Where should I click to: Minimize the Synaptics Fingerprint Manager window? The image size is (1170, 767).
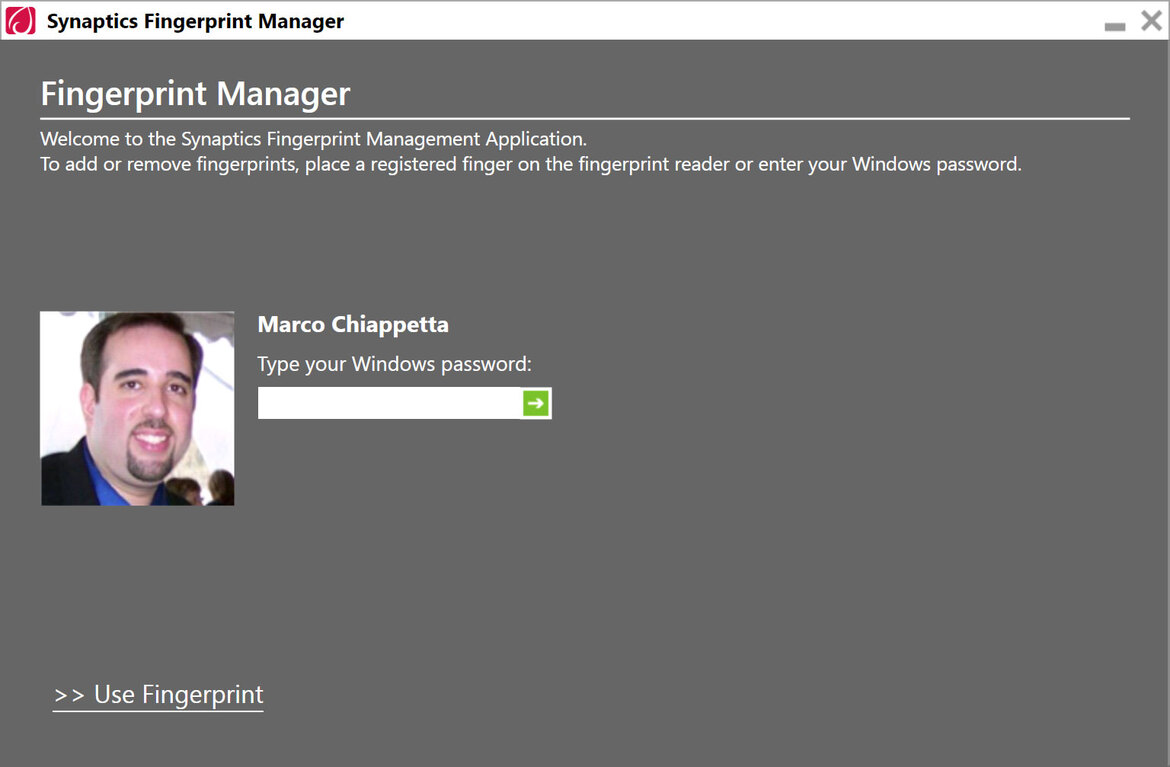[1115, 25]
